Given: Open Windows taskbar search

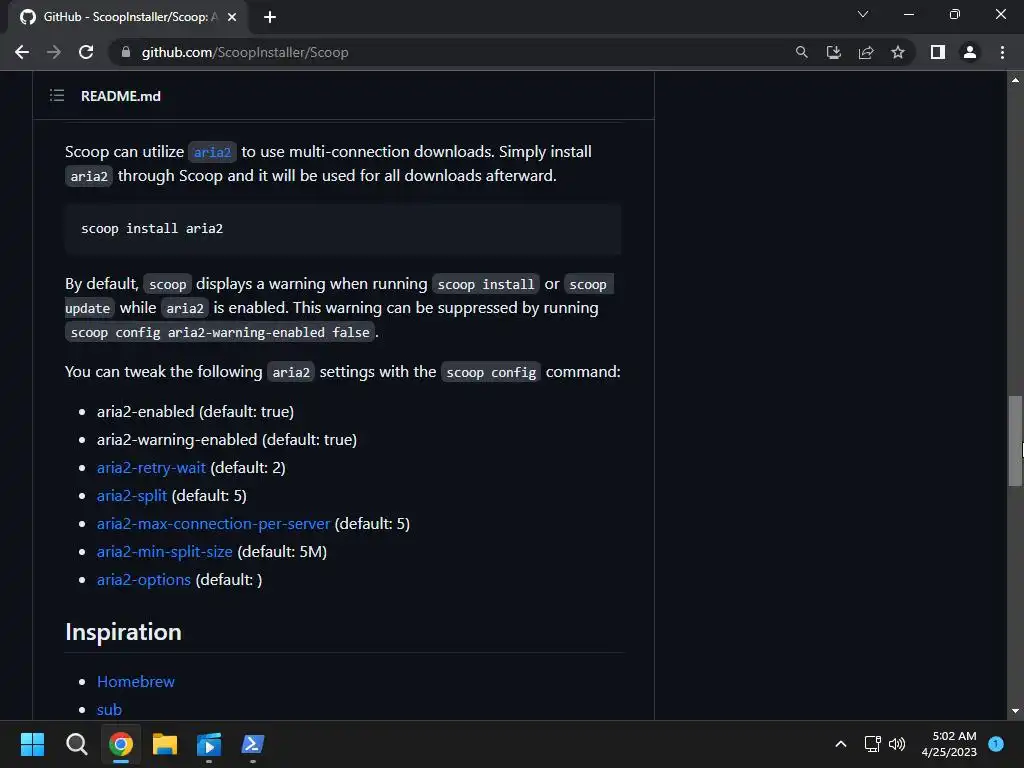Looking at the screenshot, I should (76, 744).
